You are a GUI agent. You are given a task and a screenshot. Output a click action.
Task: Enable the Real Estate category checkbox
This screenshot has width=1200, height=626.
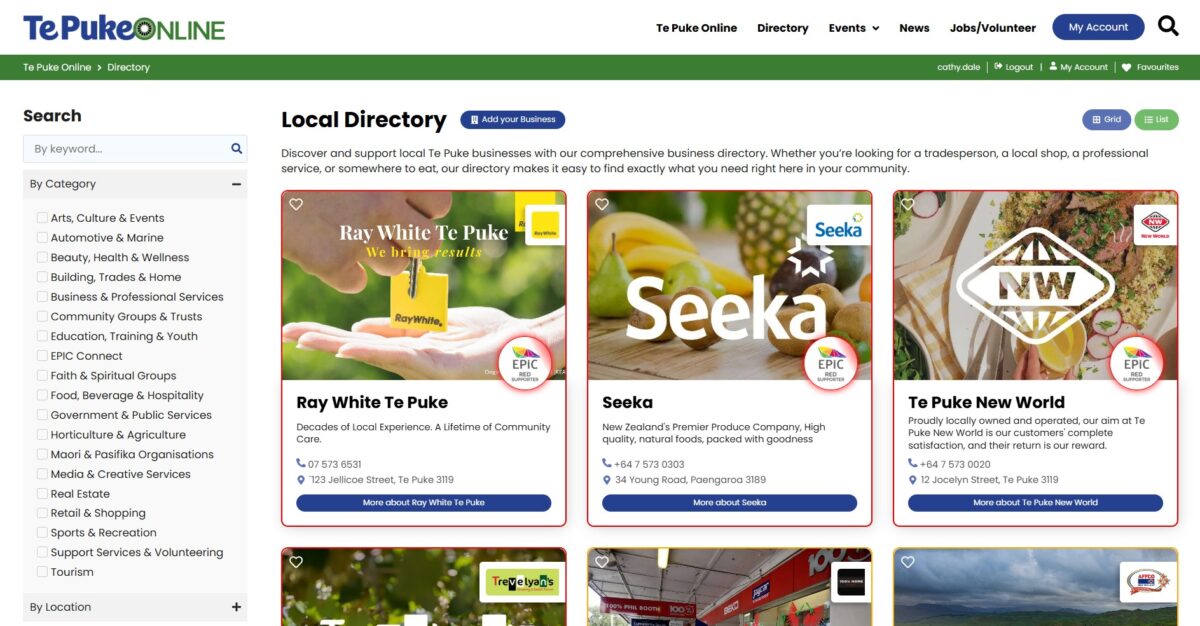coord(42,494)
